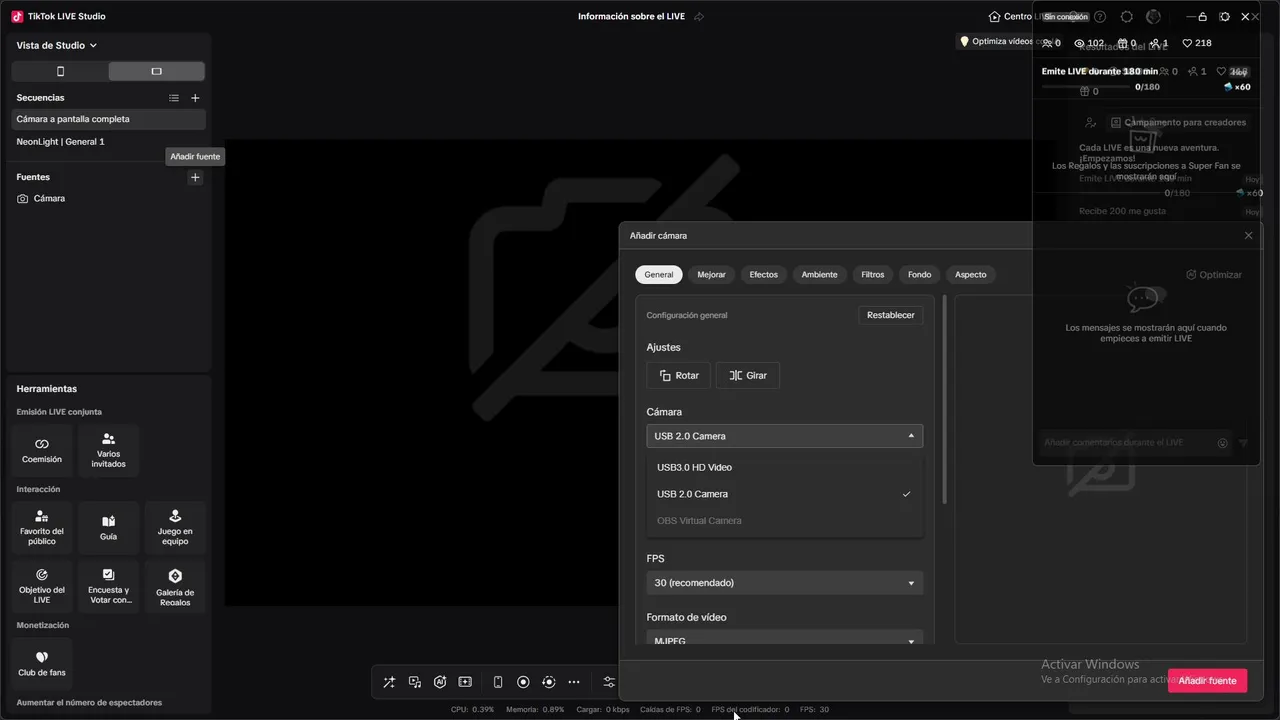Switch to the Aspecto tab
Image resolution: width=1280 pixels, height=720 pixels.
(x=971, y=275)
